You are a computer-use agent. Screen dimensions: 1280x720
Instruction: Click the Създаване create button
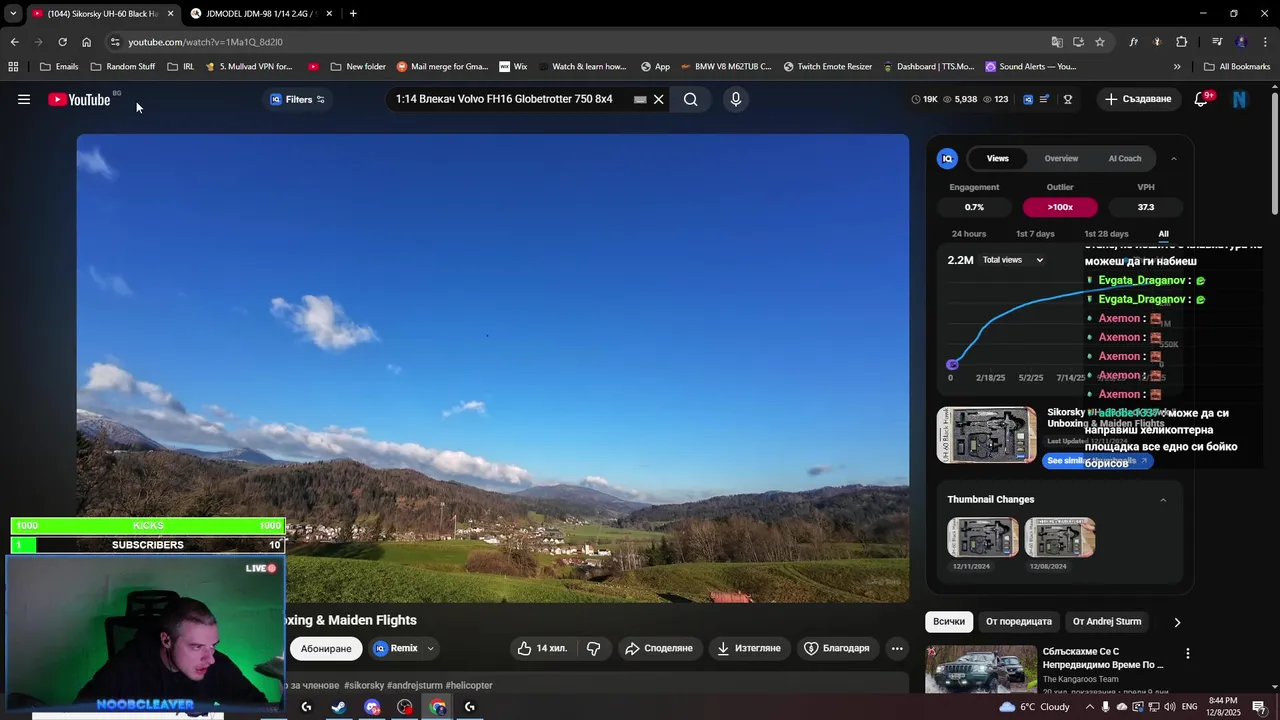click(x=1138, y=99)
